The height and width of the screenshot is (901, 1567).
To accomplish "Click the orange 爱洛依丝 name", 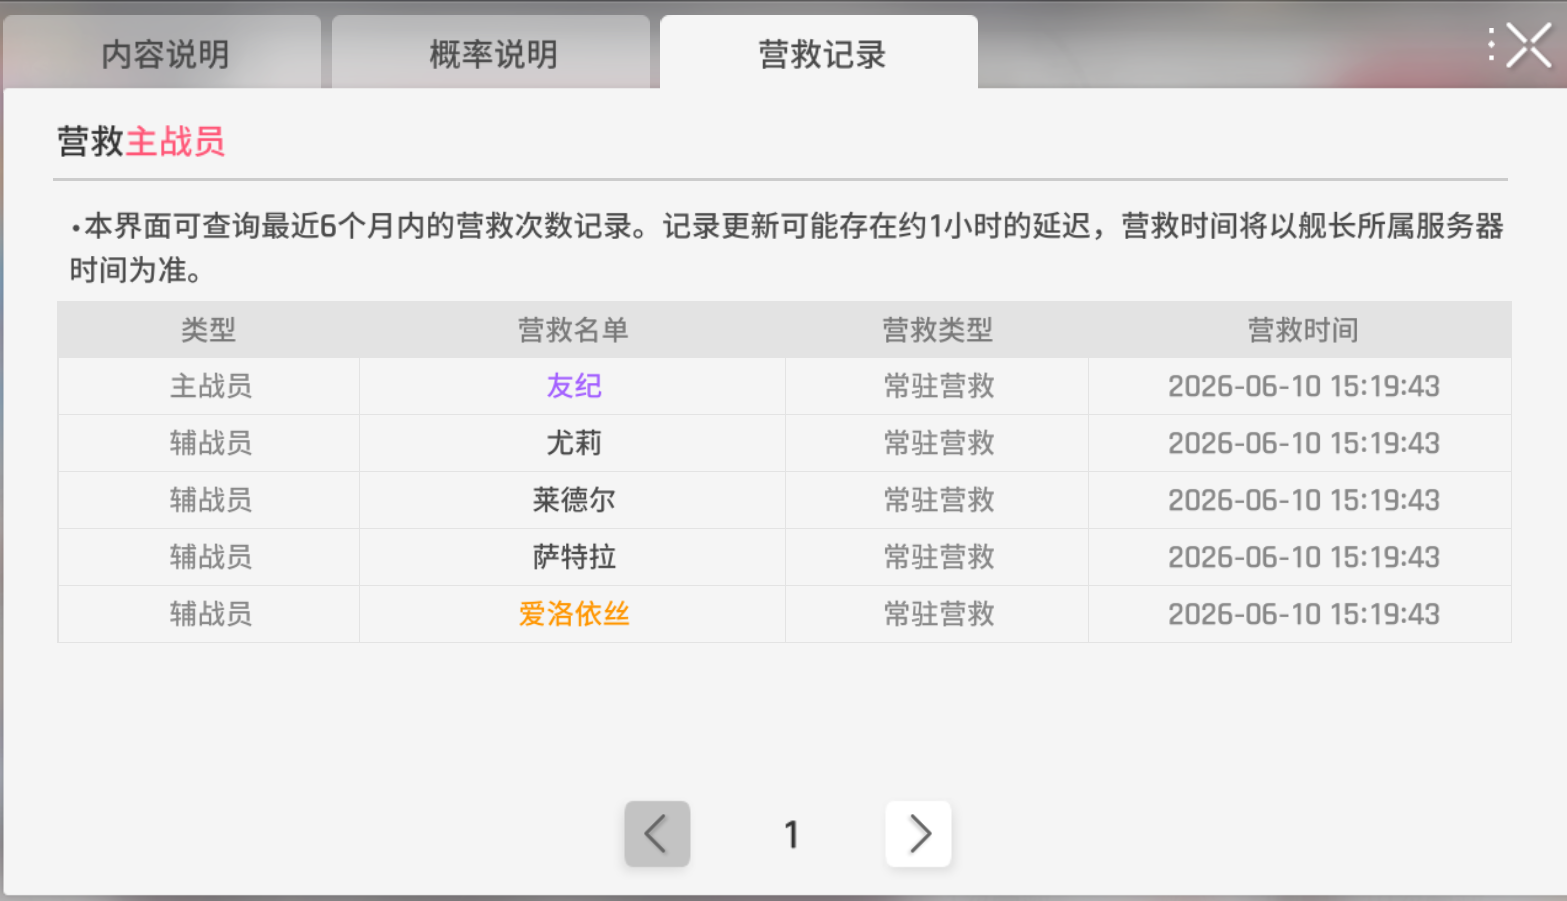I will (574, 614).
